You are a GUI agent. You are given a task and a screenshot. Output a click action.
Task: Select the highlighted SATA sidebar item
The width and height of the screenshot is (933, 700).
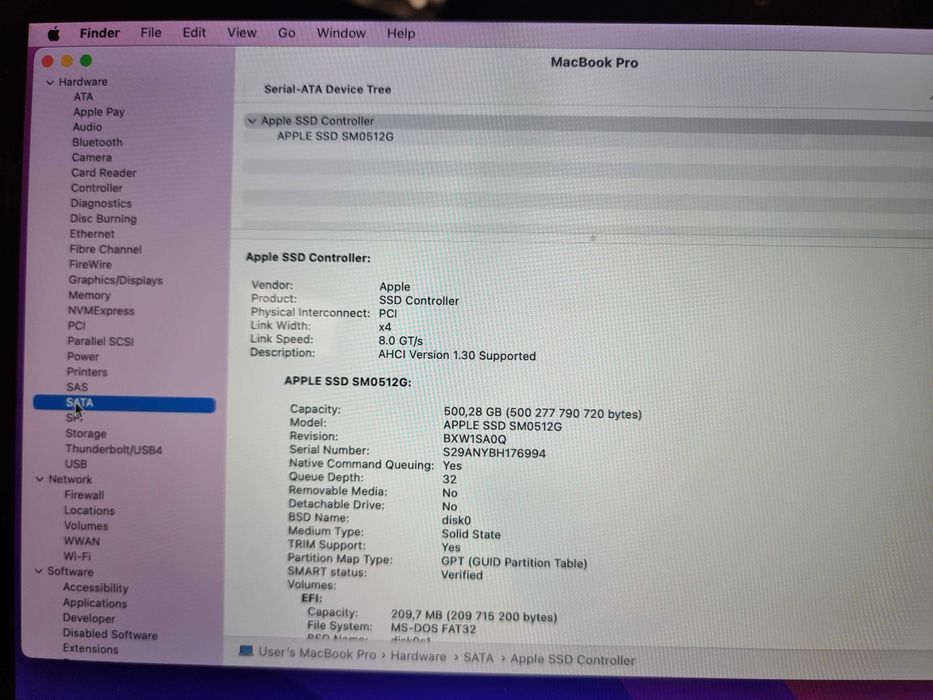124,404
